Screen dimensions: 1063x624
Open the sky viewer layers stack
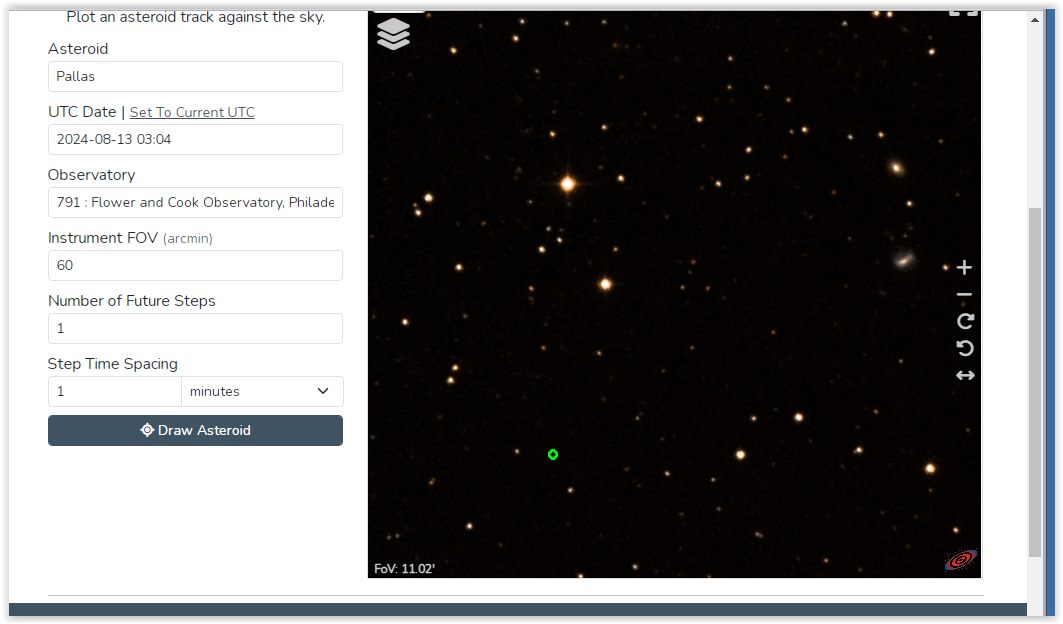(393, 34)
